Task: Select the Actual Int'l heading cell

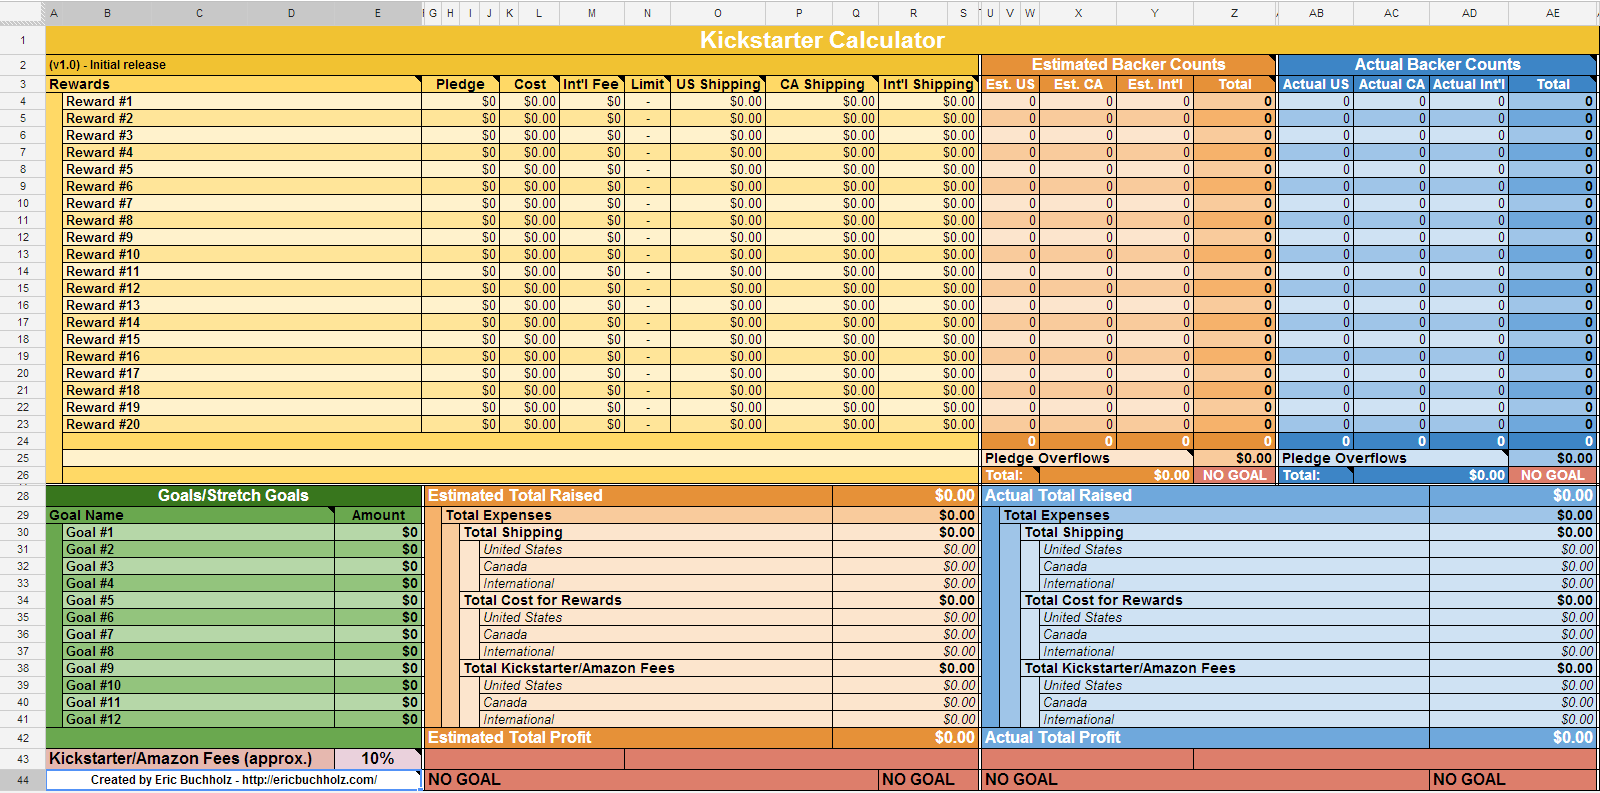Action: 1469,85
